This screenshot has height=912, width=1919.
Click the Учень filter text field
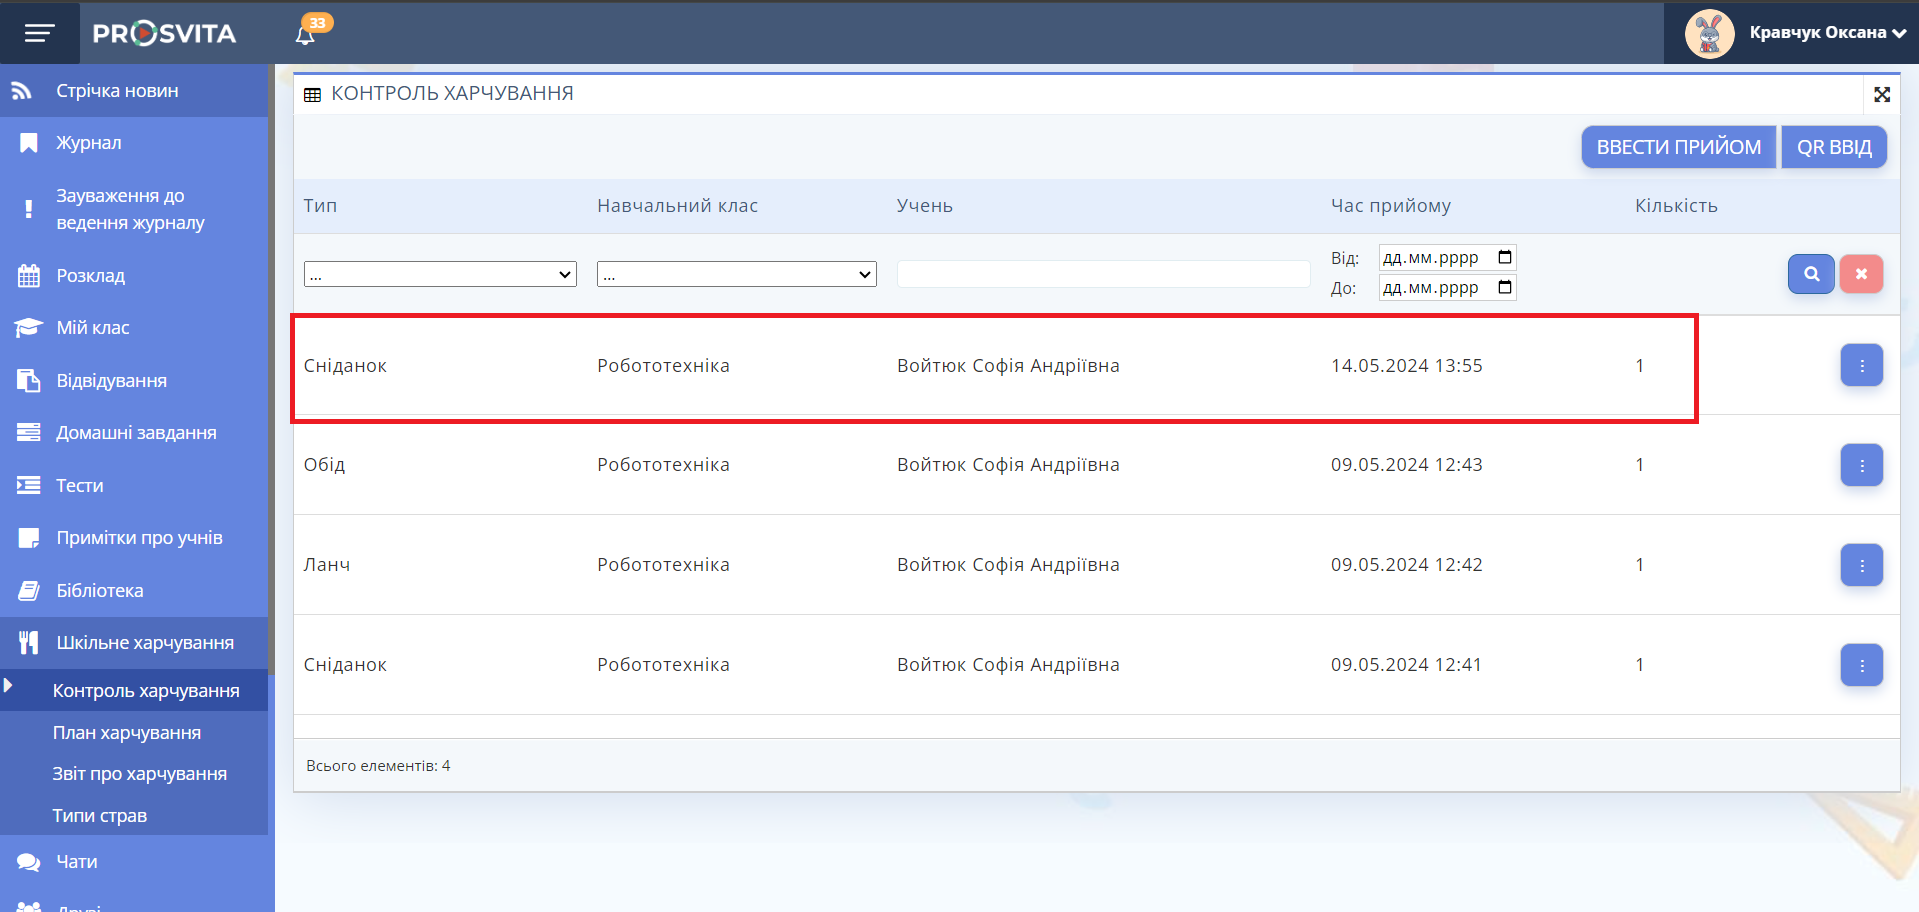(1102, 274)
